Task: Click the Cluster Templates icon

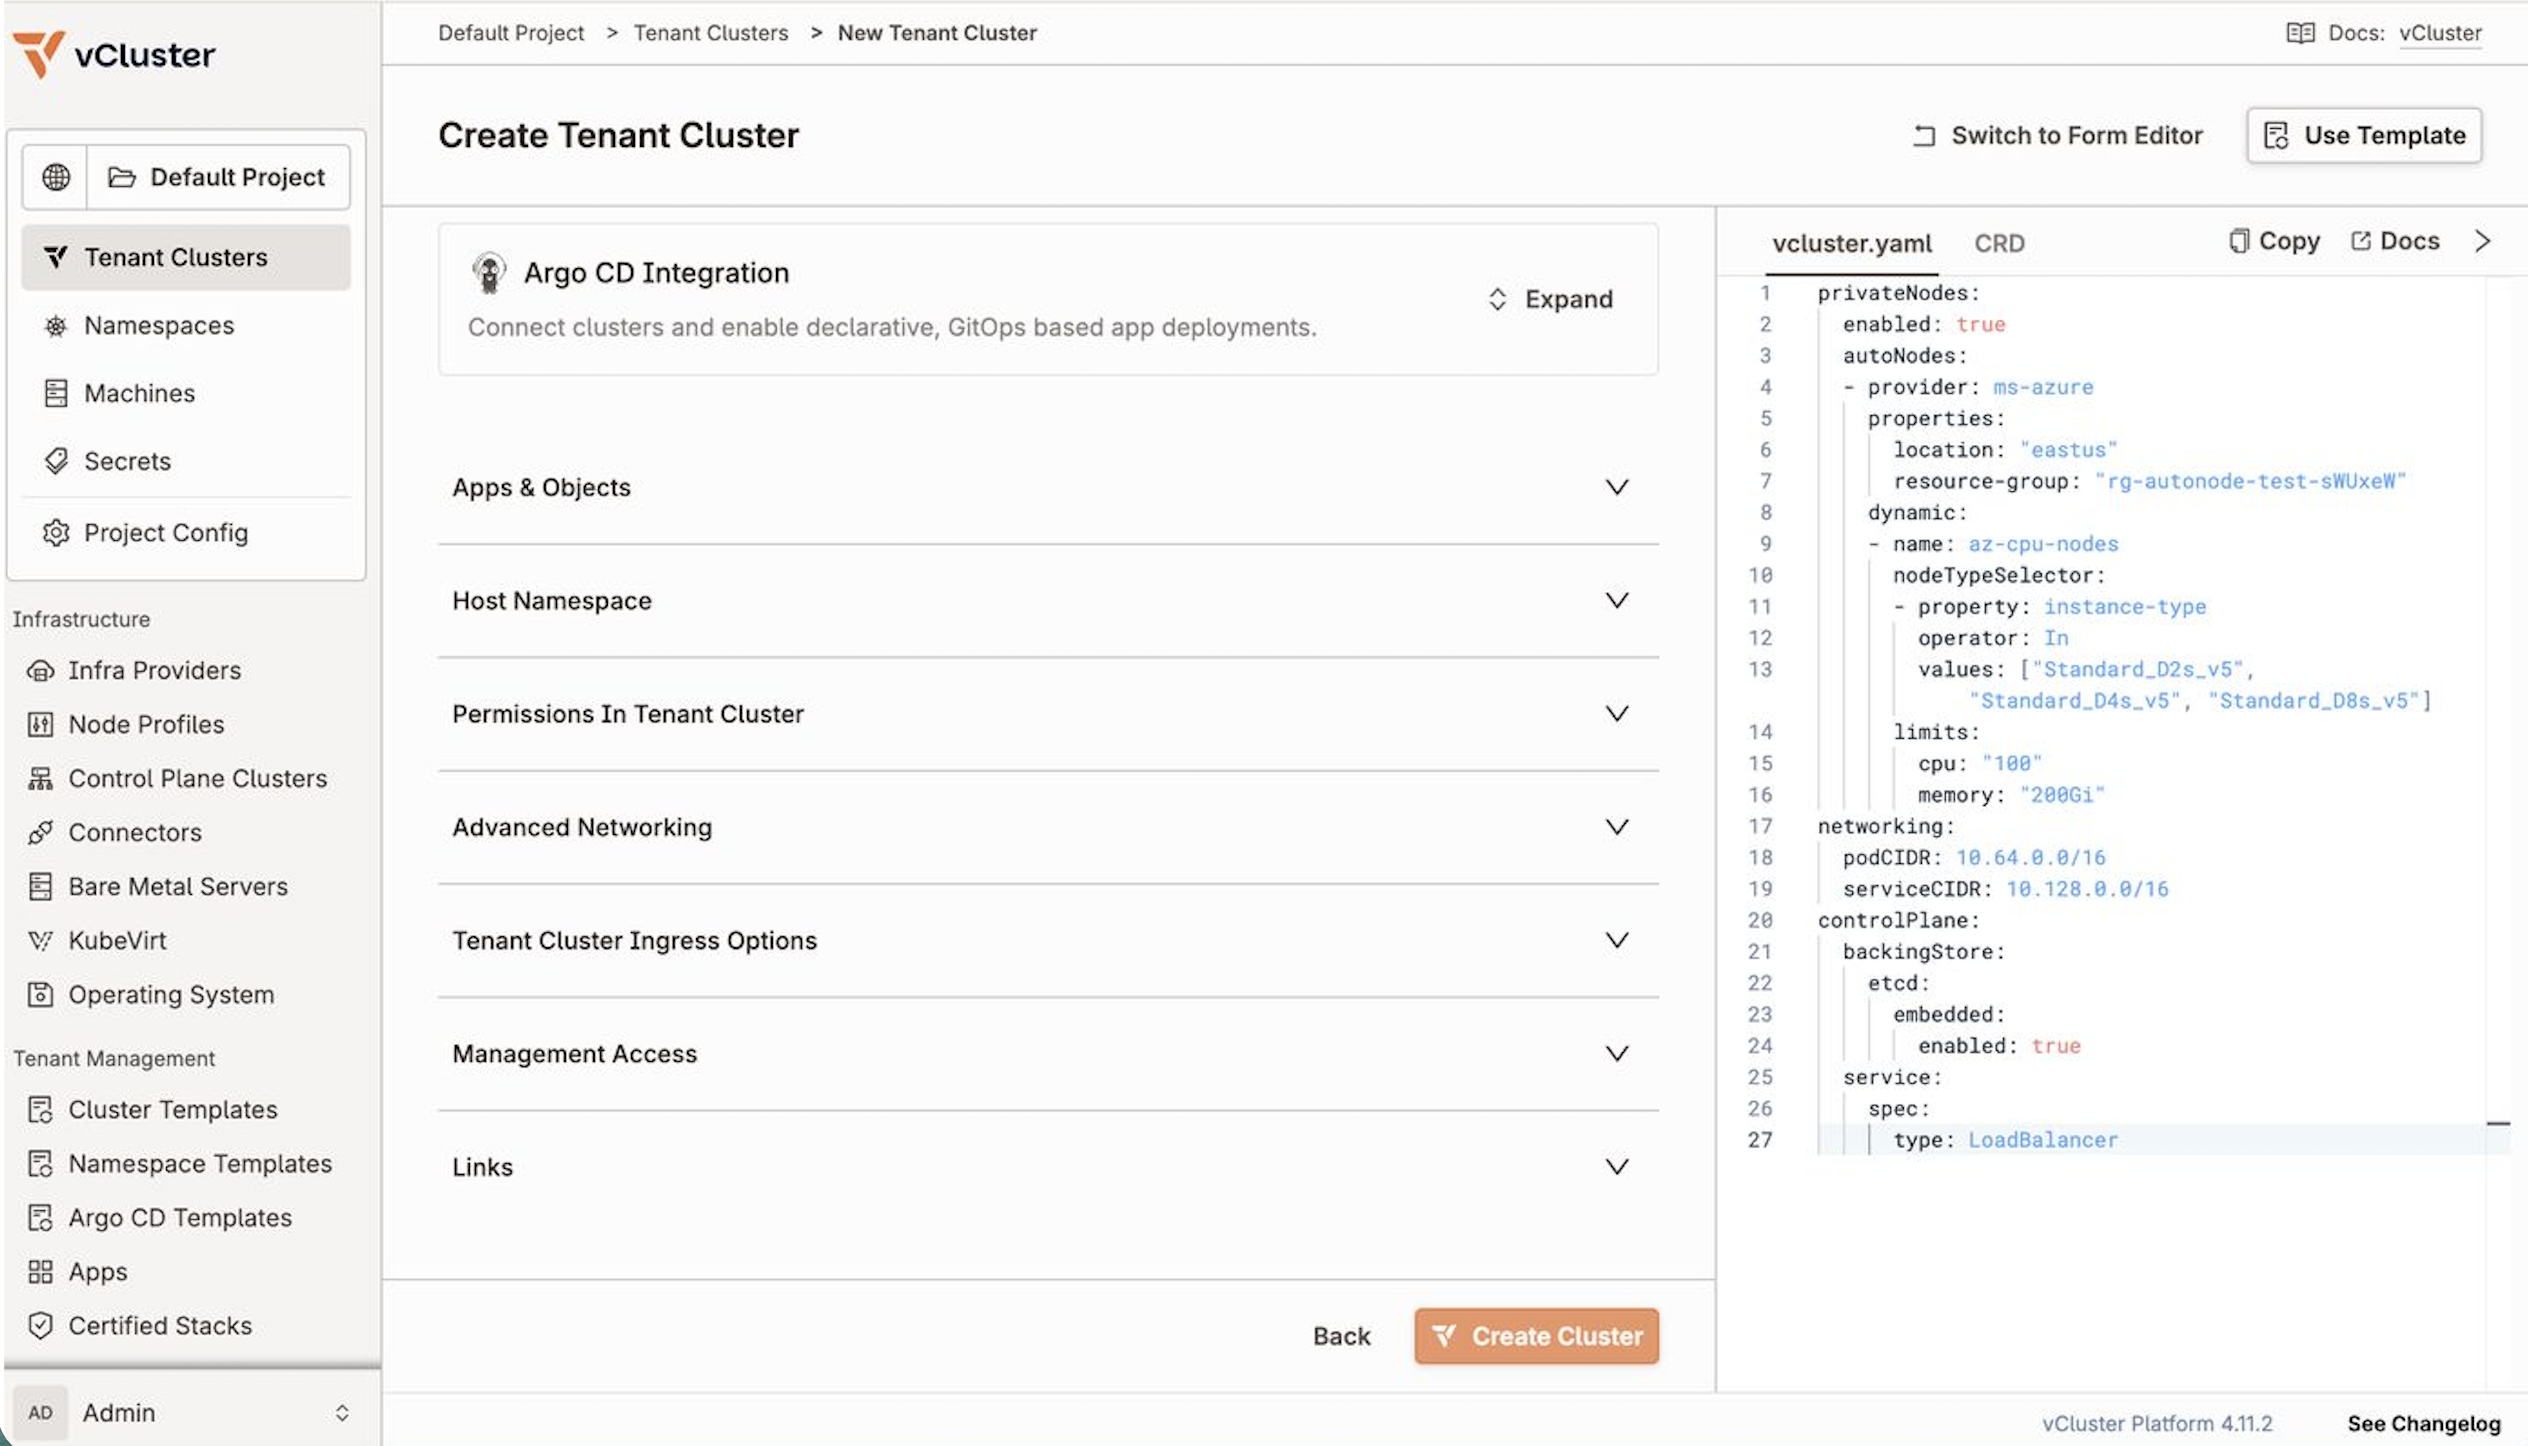Action: point(40,1109)
